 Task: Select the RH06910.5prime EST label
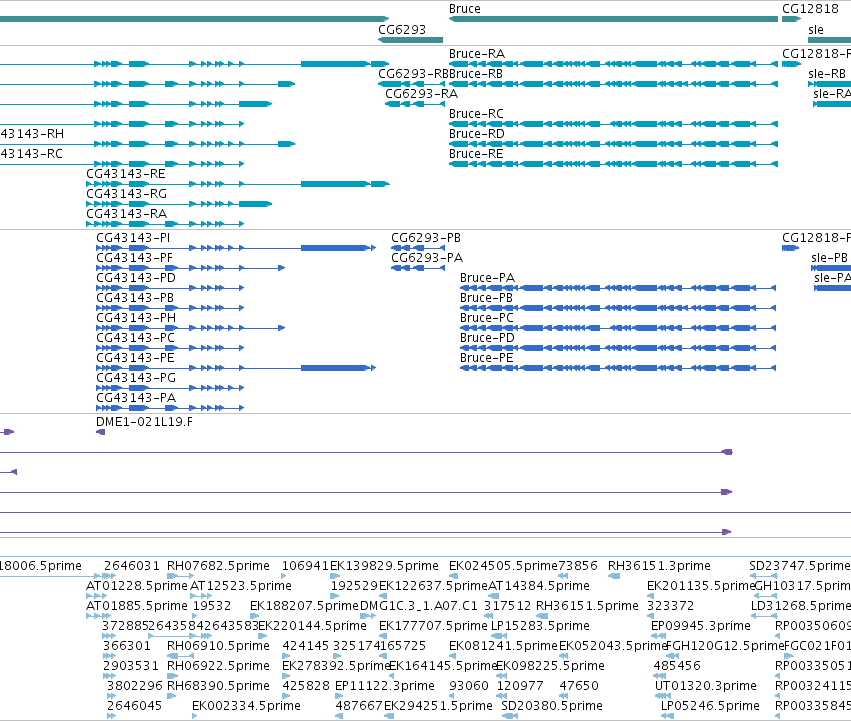[x=218, y=646]
